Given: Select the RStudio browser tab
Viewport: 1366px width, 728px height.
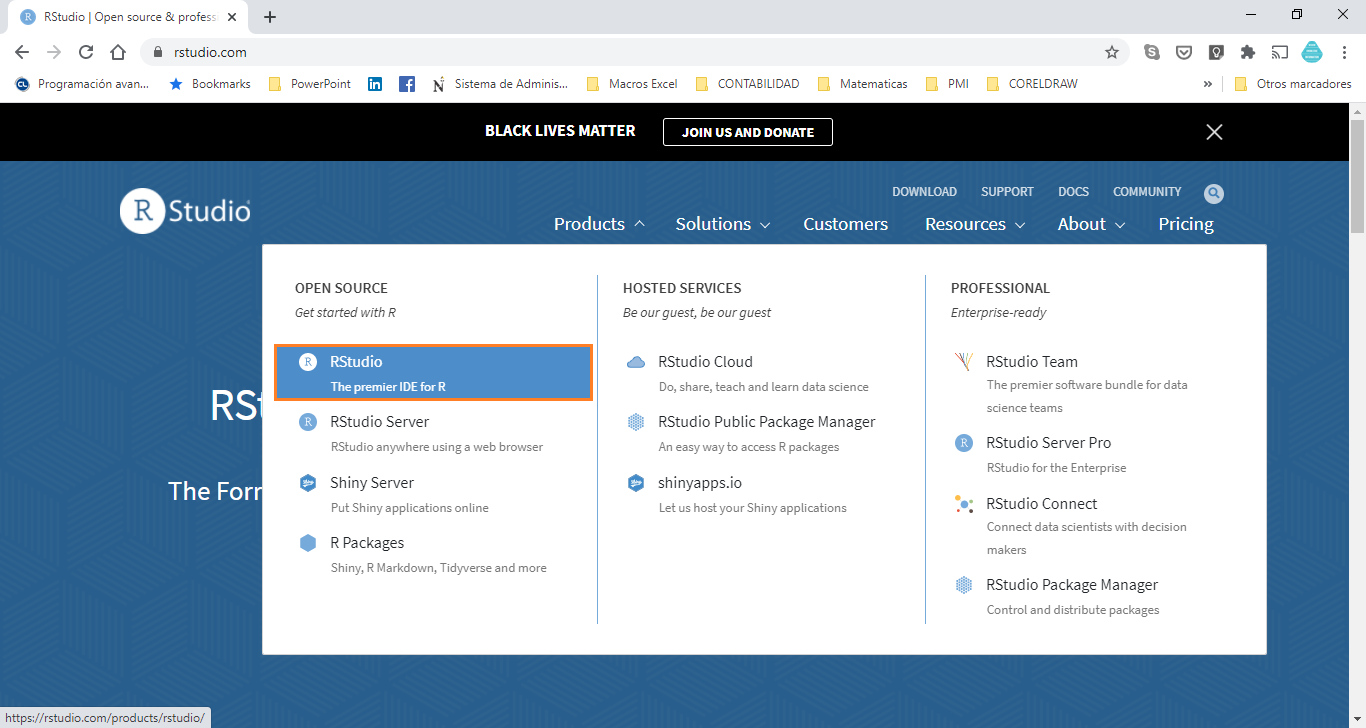Looking at the screenshot, I should click(x=120, y=16).
